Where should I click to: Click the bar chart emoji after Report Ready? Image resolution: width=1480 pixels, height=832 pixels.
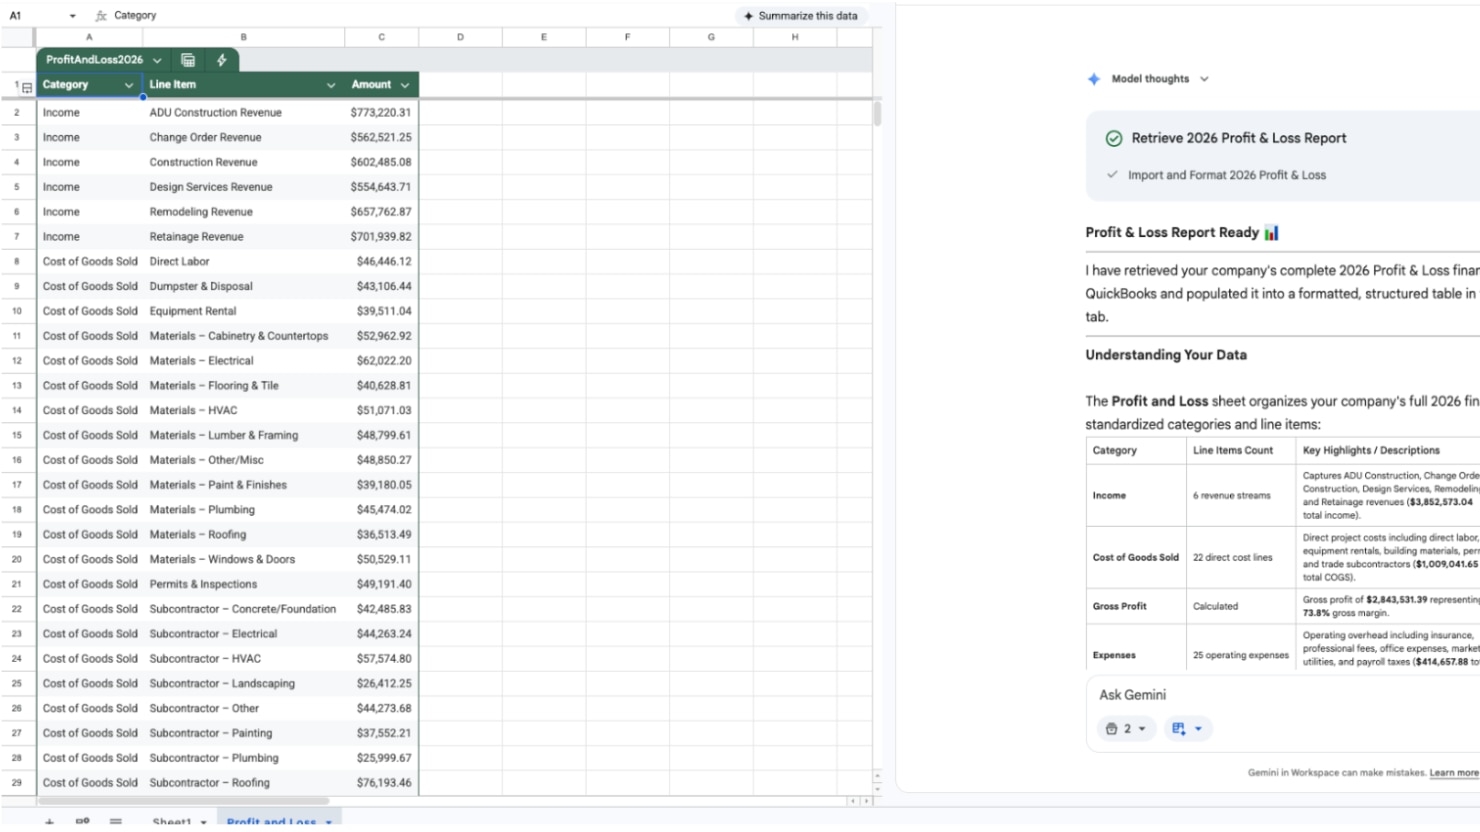tap(1271, 233)
